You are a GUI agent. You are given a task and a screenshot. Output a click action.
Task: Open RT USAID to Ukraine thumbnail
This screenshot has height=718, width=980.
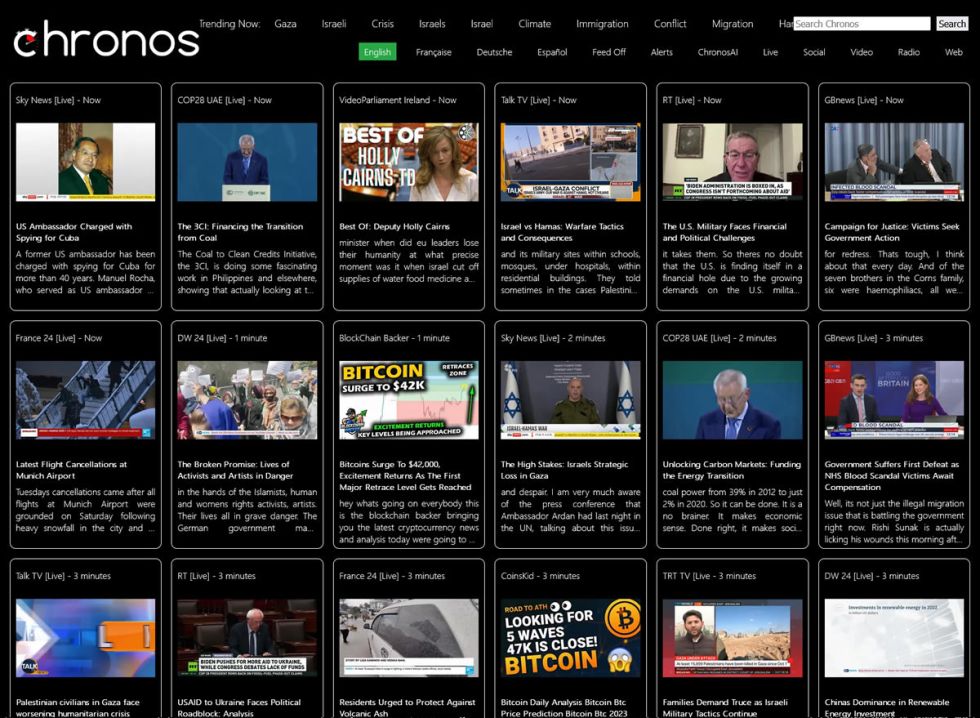pyautogui.click(x=247, y=638)
